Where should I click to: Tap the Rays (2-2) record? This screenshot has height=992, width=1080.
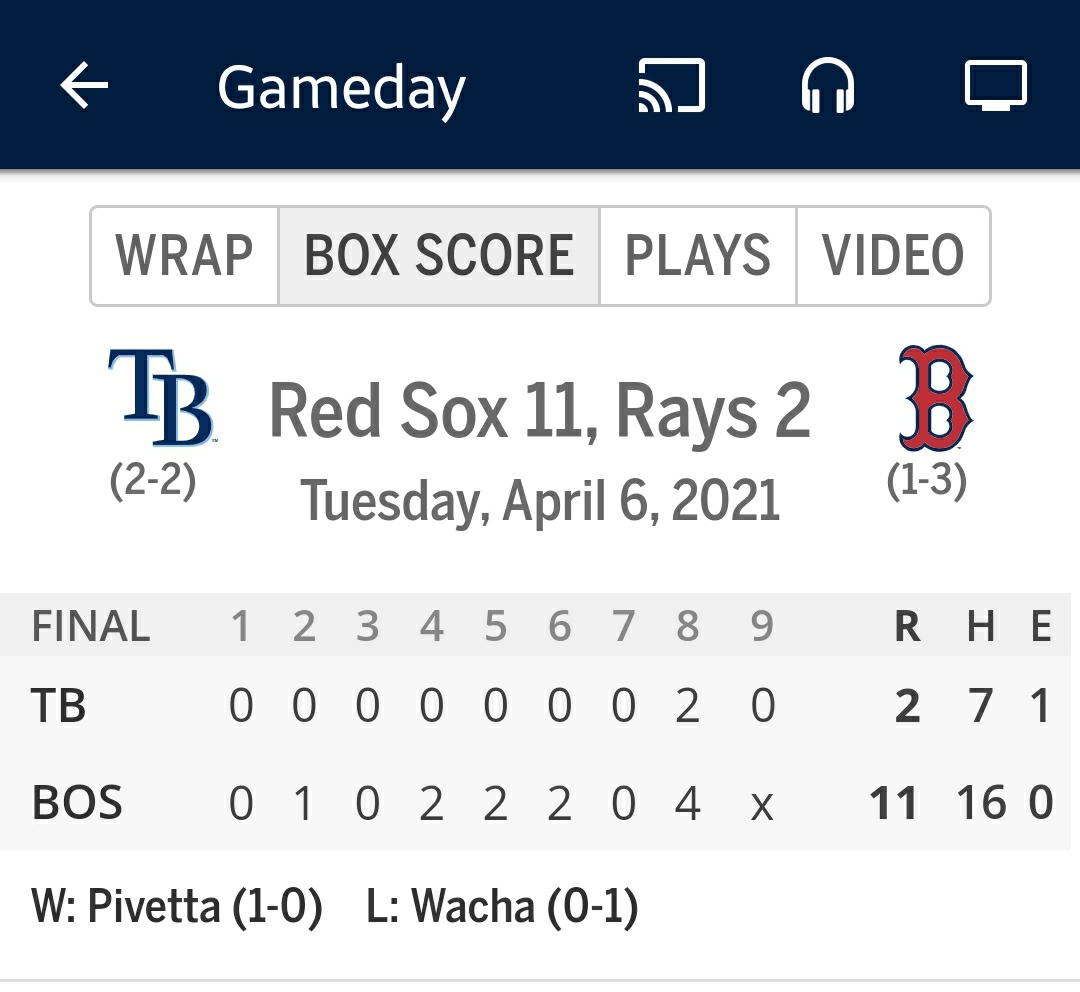point(153,480)
